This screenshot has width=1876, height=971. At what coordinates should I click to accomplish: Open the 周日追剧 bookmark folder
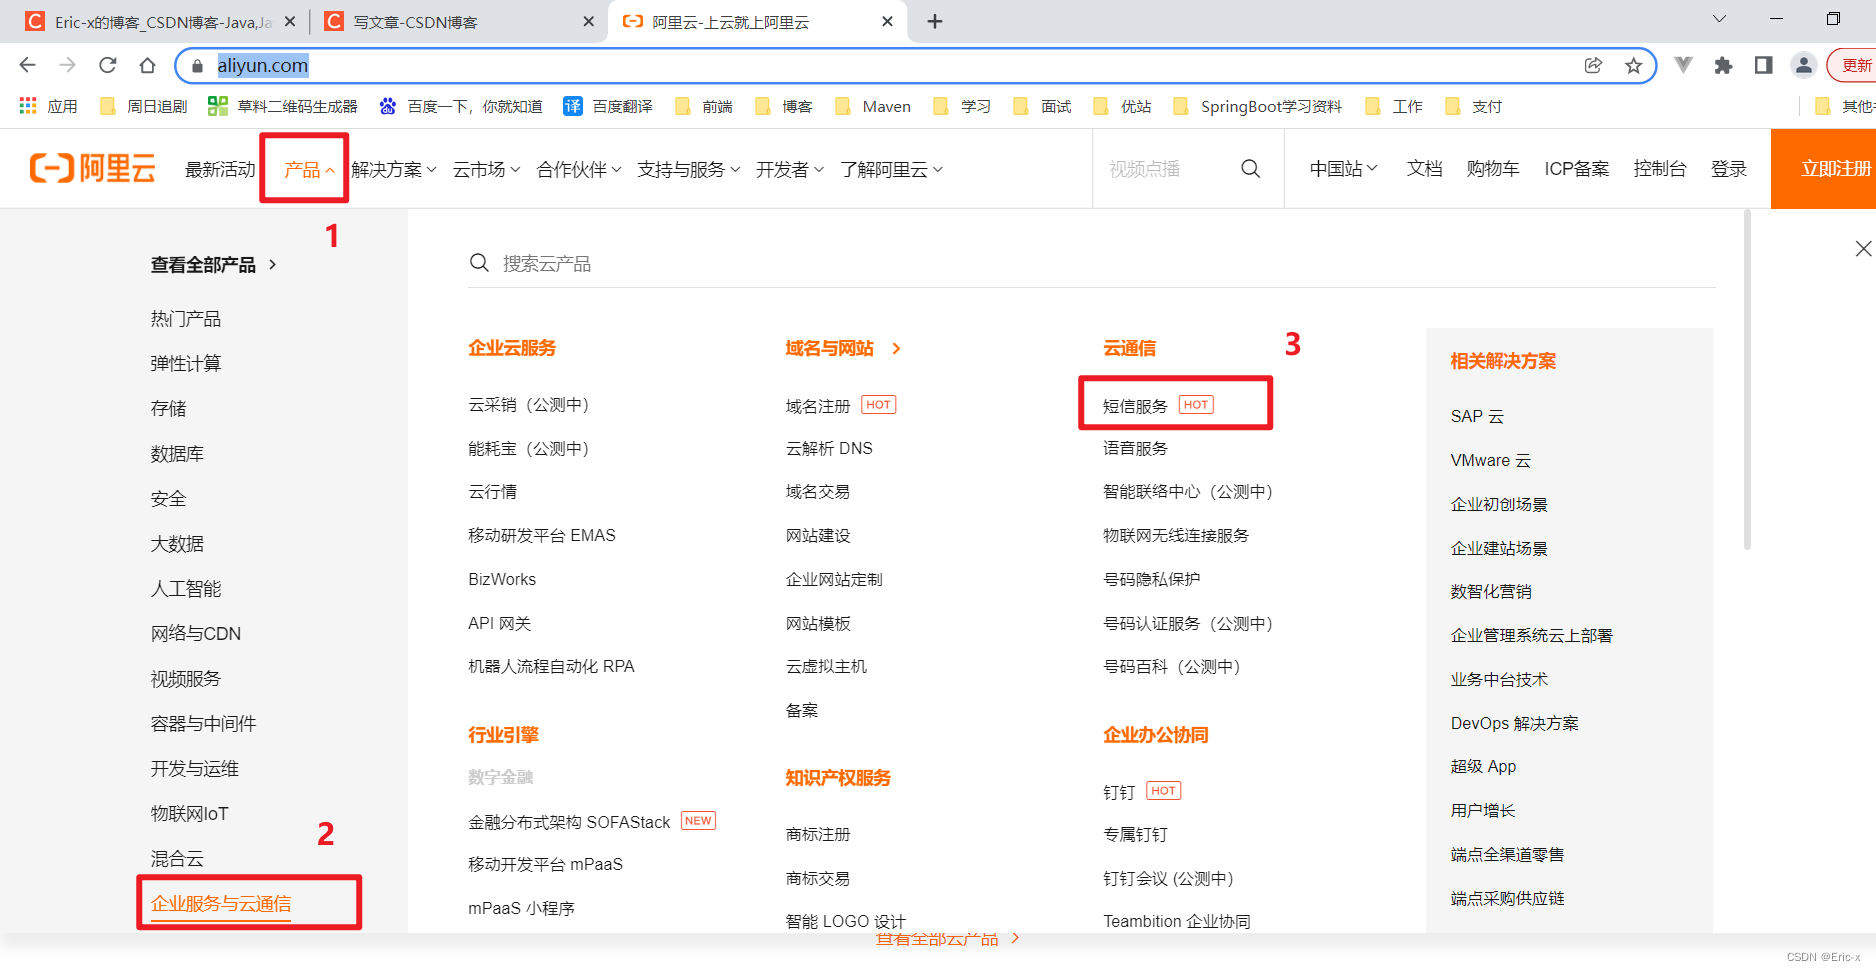(x=143, y=106)
